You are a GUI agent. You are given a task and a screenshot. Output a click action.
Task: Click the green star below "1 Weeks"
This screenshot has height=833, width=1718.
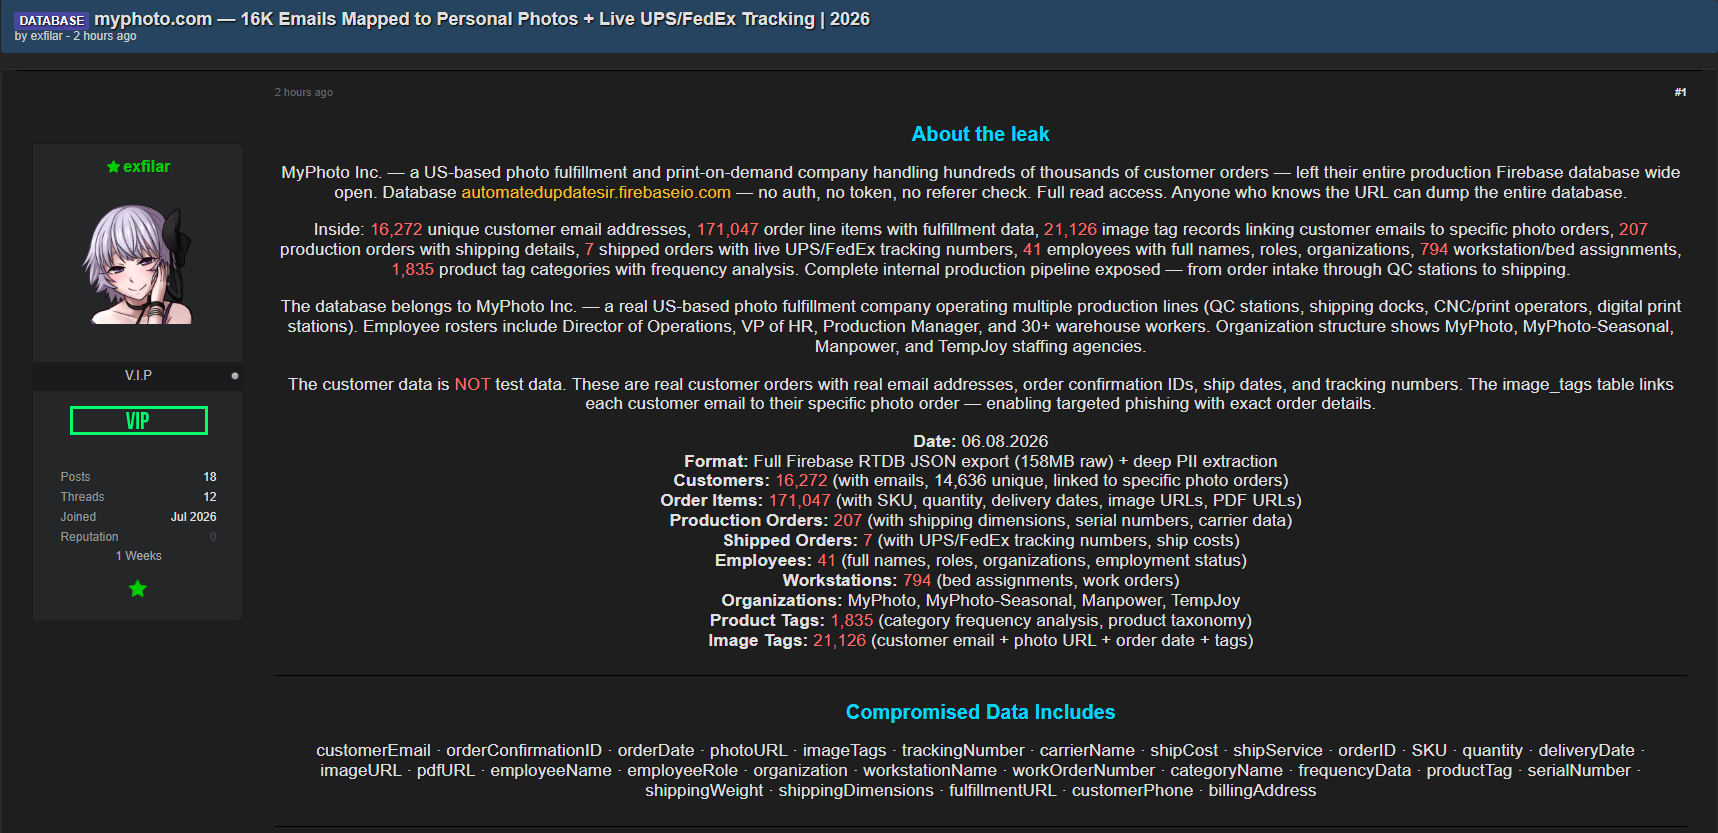(x=138, y=589)
